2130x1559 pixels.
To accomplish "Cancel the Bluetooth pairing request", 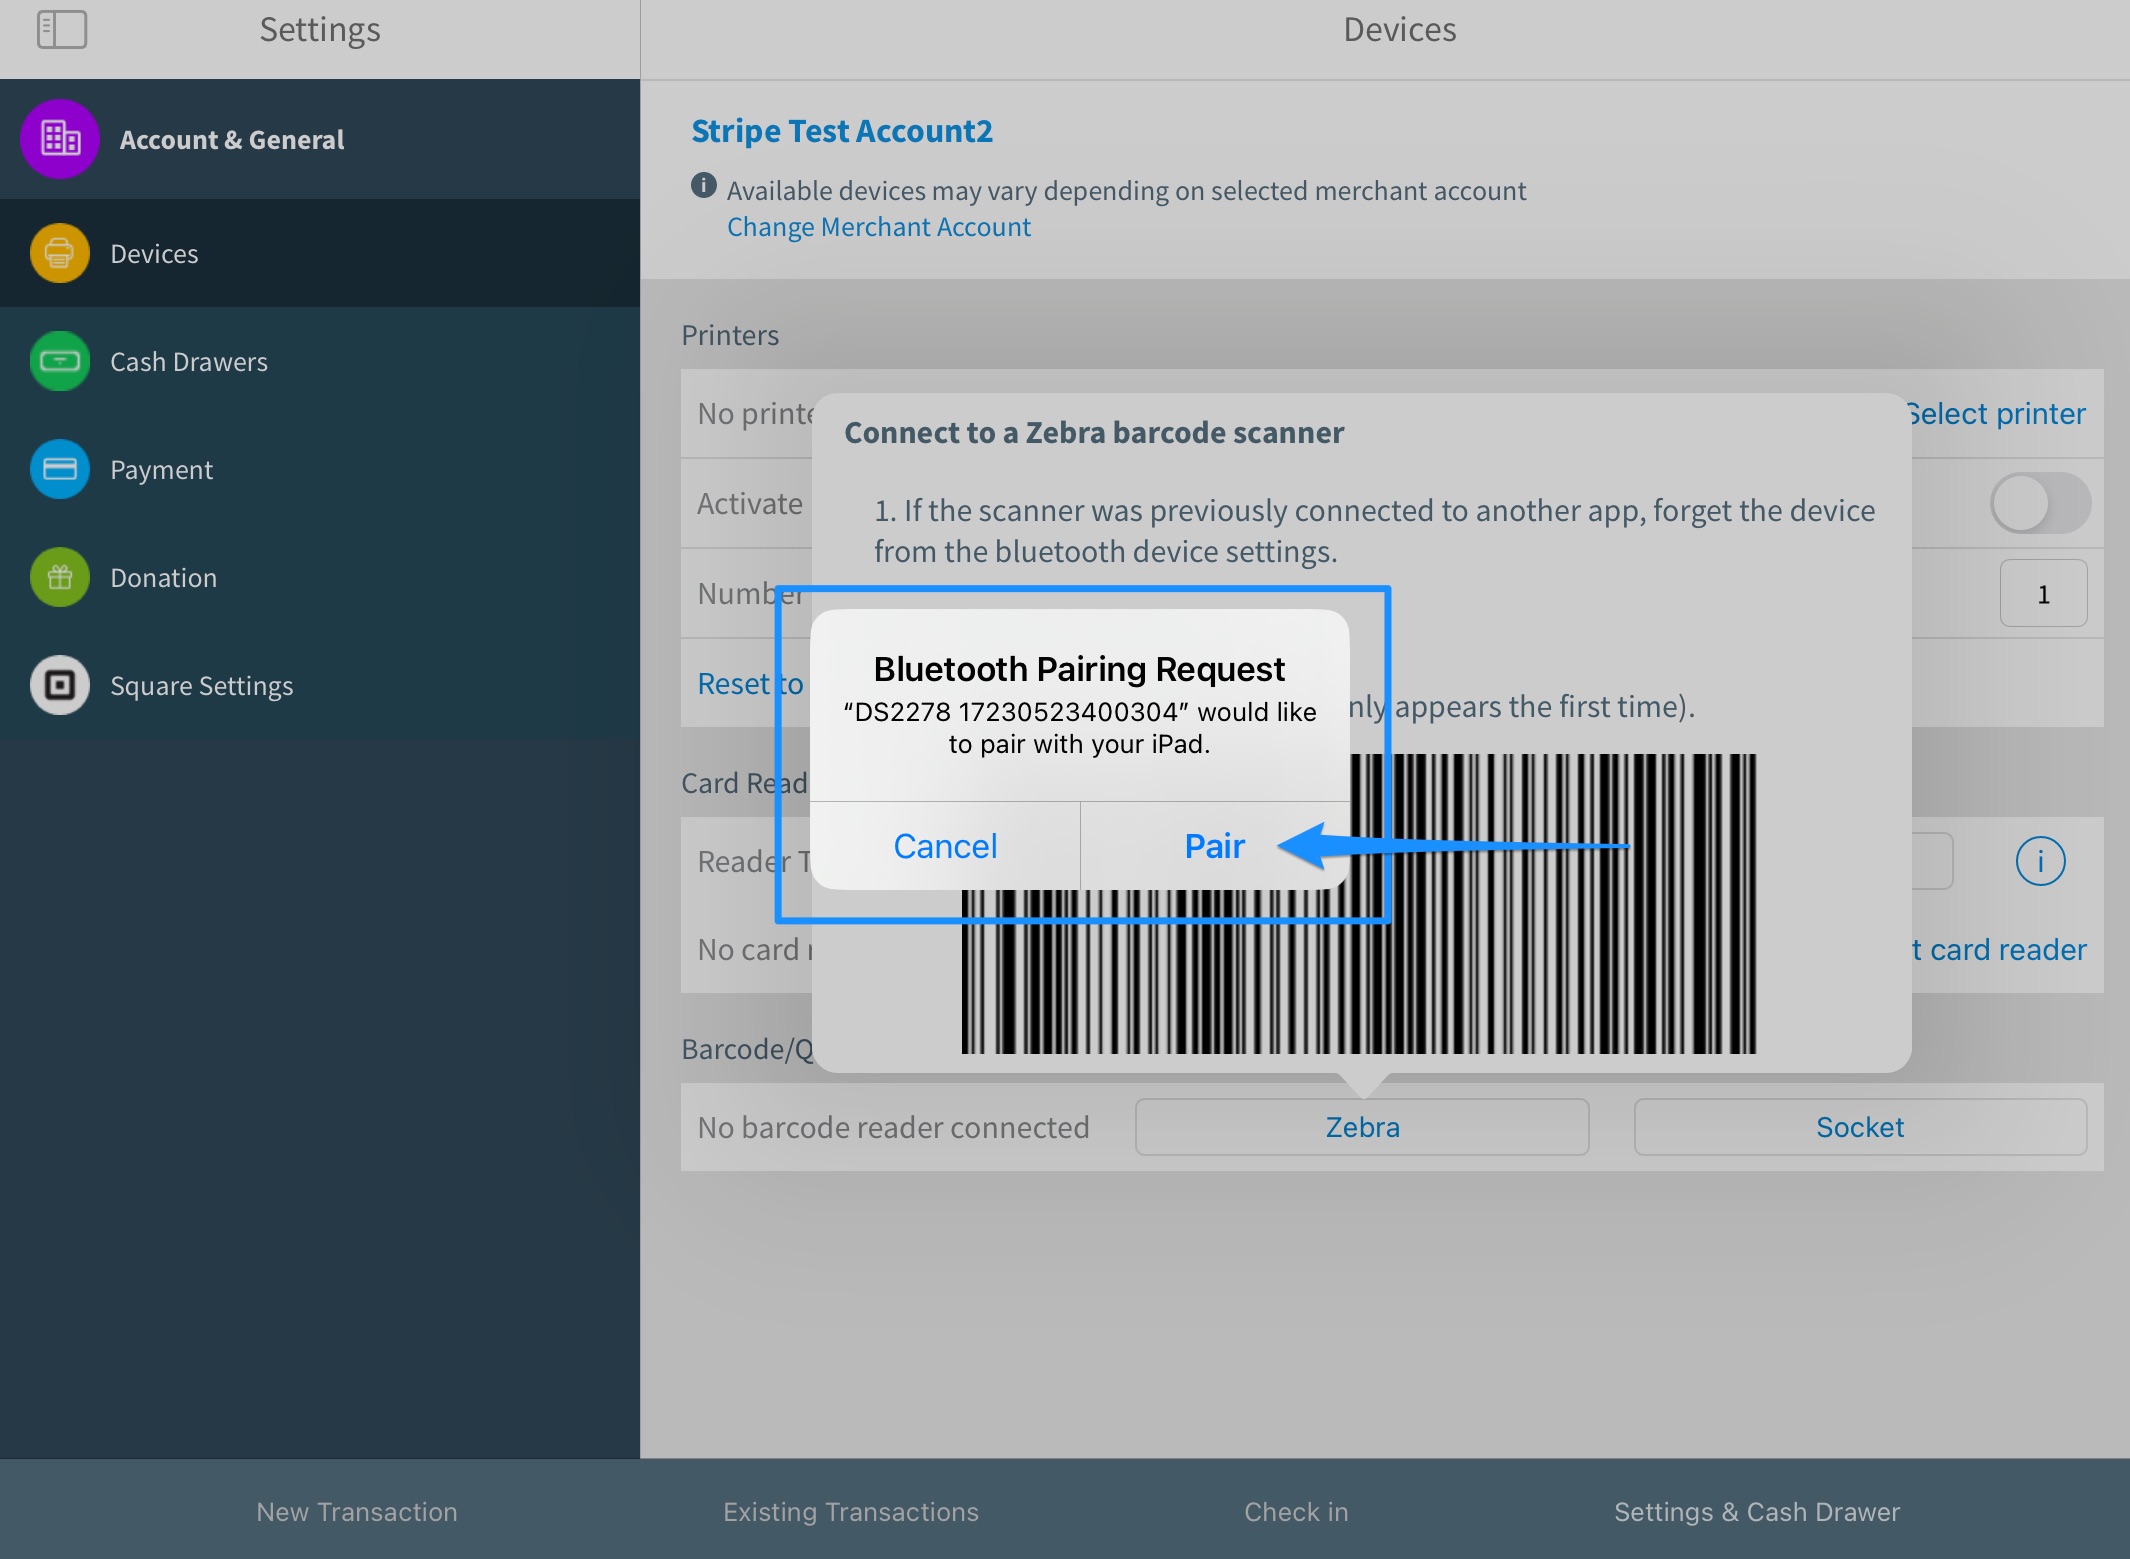I will pos(944,845).
